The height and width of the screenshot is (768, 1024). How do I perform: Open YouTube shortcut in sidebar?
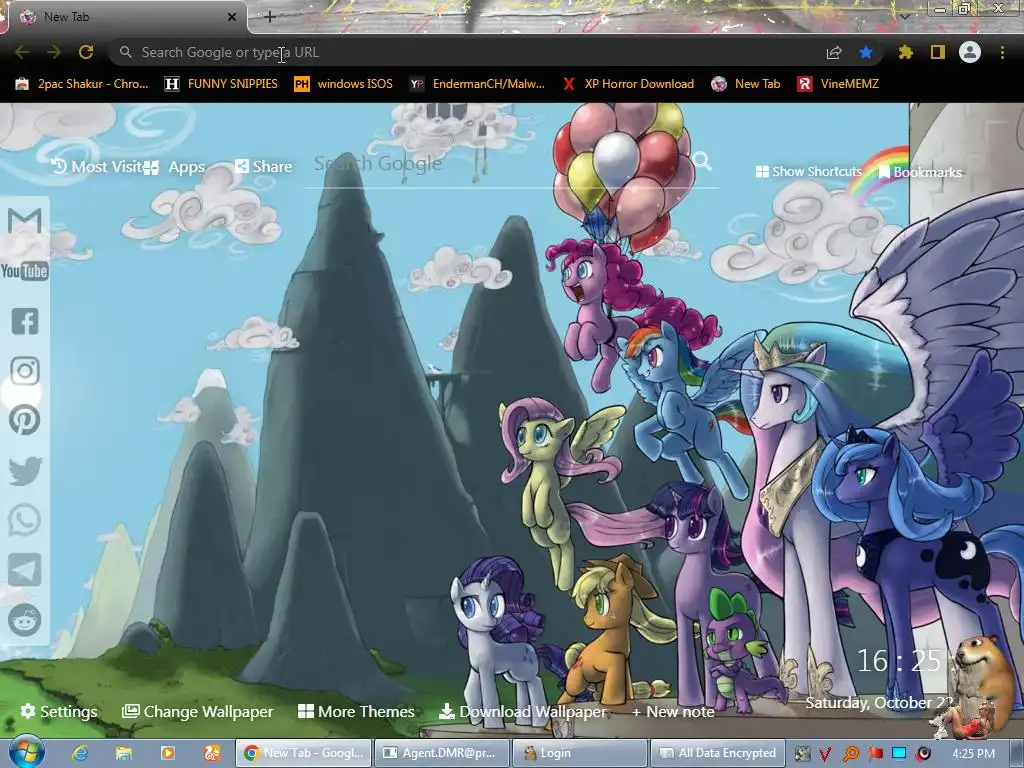25,271
